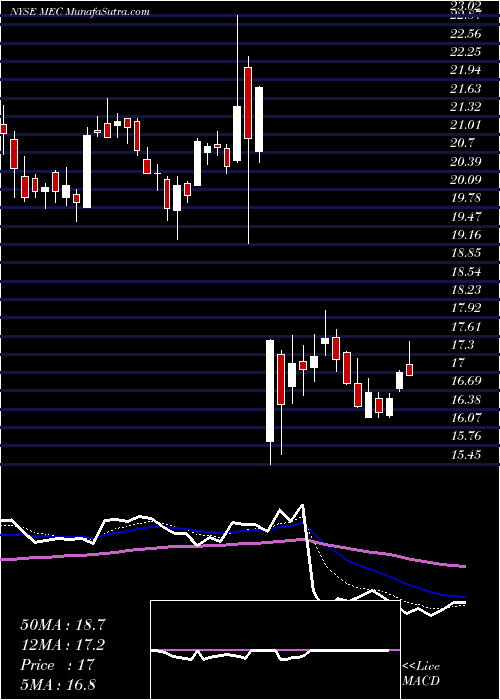Click the 17.3 price axis label
The width and height of the screenshot is (500, 700).
pos(463,345)
